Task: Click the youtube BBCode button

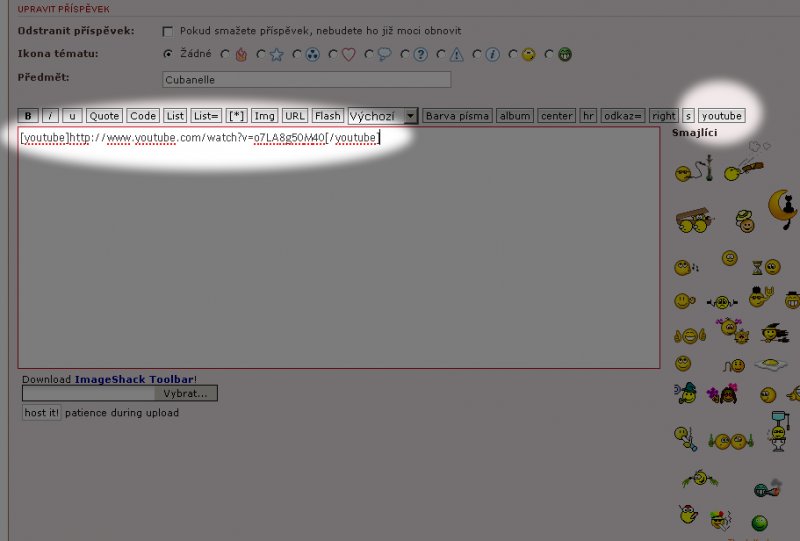Action: (721, 116)
